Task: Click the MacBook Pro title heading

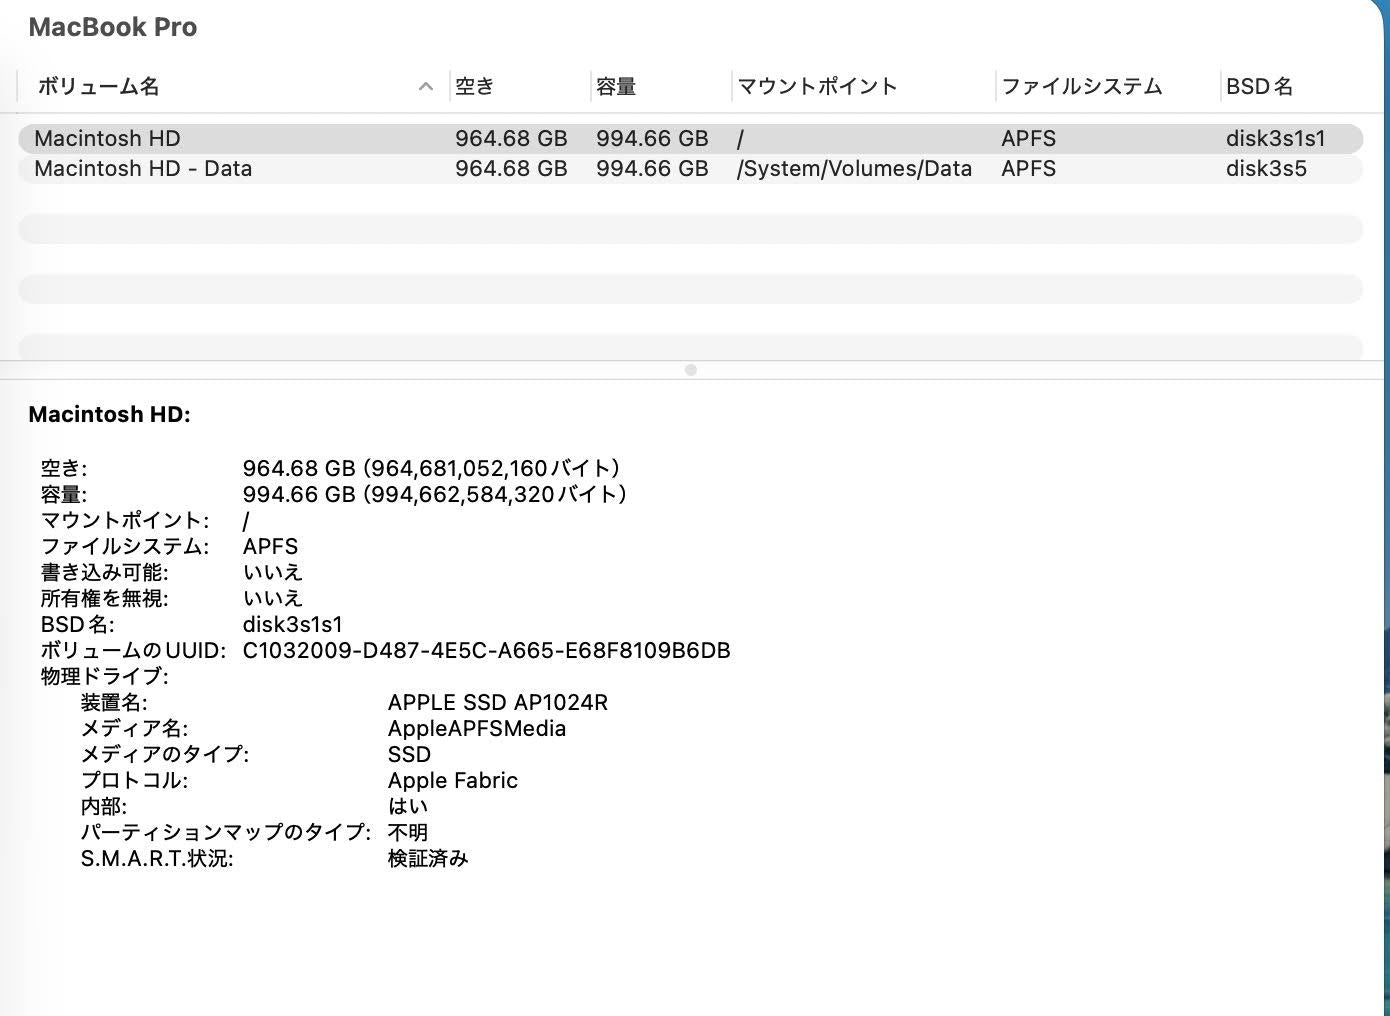Action: tap(112, 27)
